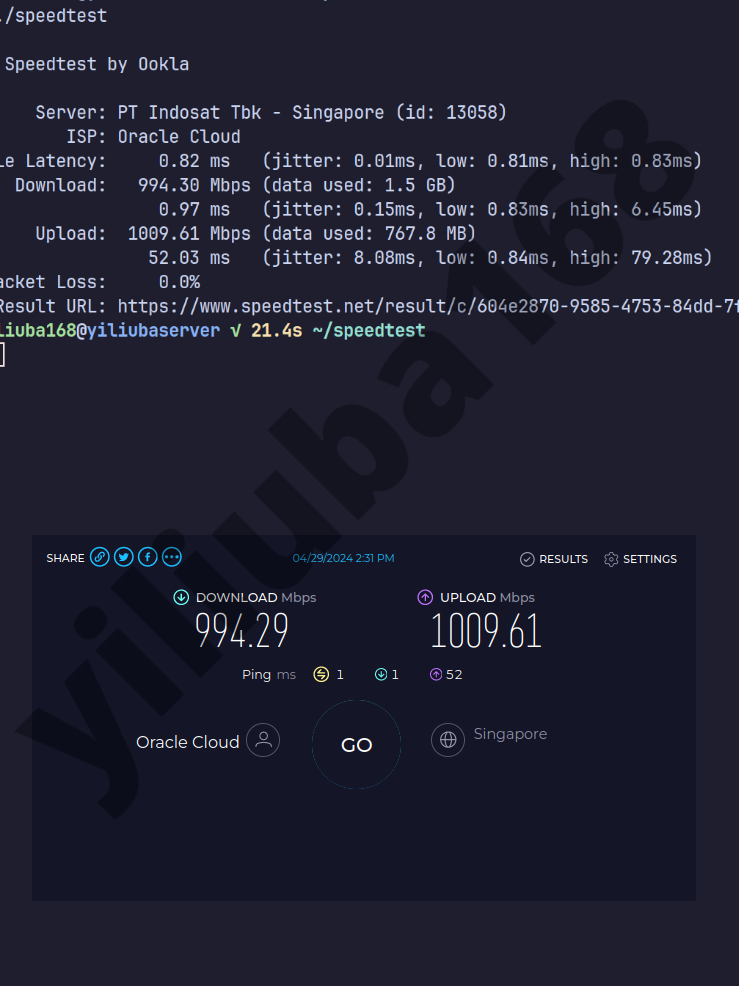Screen dimensions: 739x986
Task: Click the 994.29 download speed value
Action: 242,632
